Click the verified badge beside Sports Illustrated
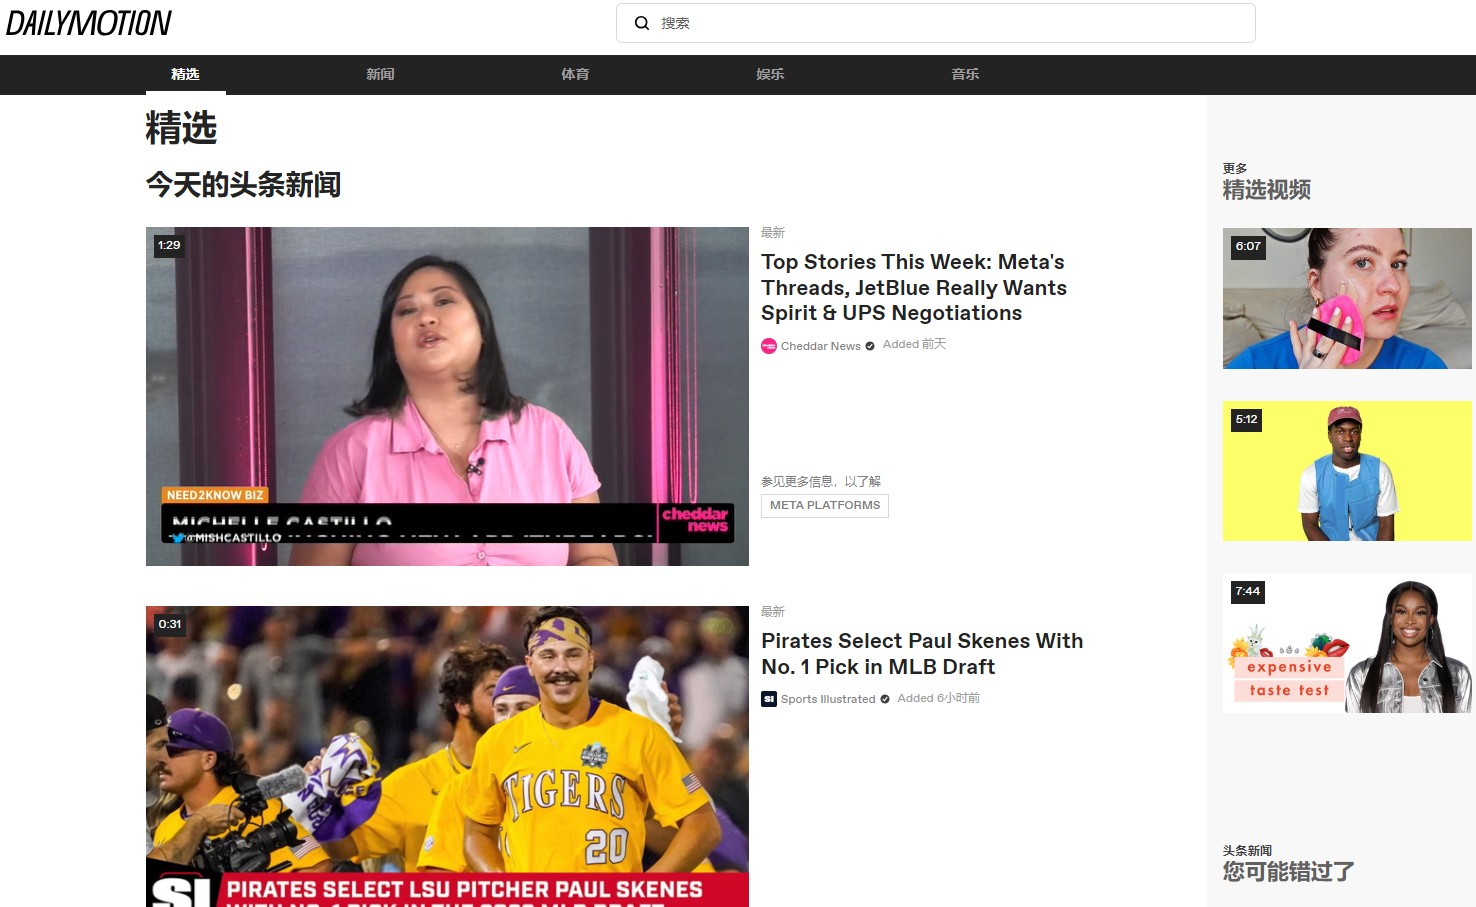This screenshot has width=1476, height=907. click(x=885, y=699)
